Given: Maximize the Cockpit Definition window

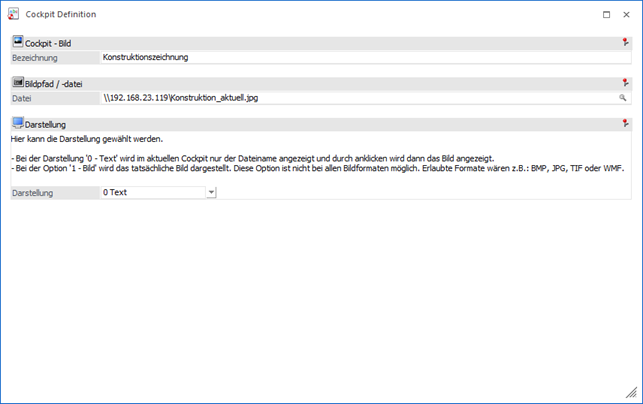Looking at the screenshot, I should 606,15.
